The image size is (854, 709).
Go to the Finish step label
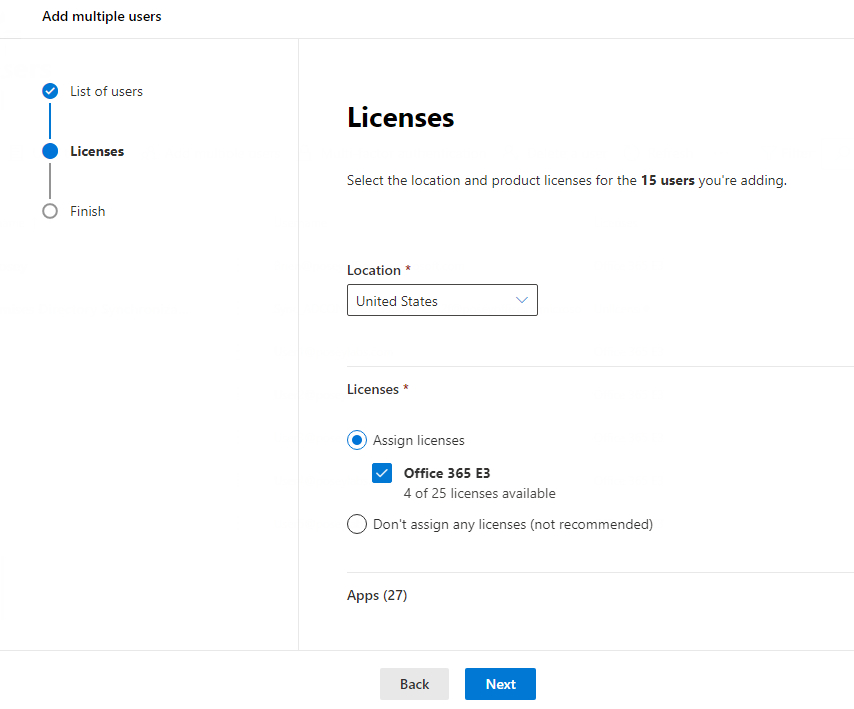88,211
